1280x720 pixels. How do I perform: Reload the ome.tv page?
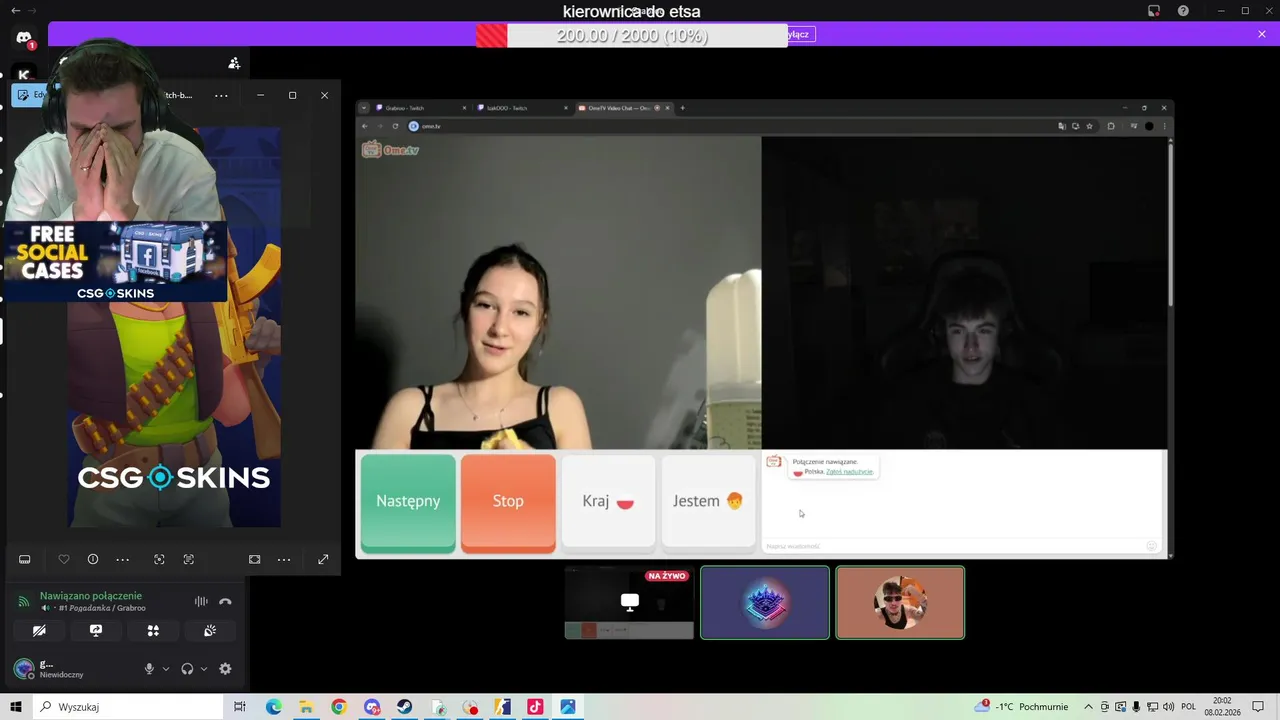[x=396, y=126]
